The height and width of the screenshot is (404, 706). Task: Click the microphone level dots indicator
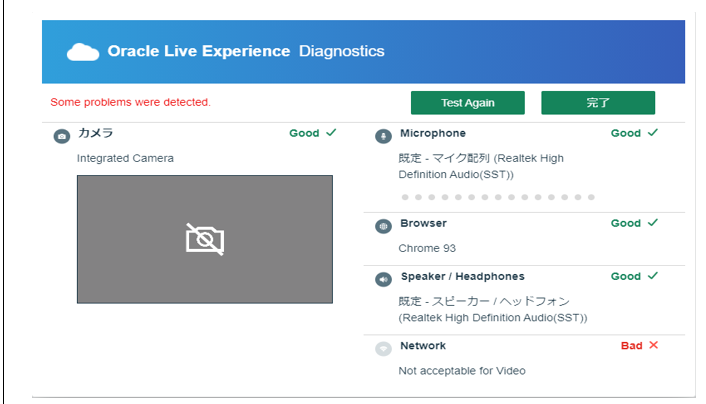(x=498, y=197)
